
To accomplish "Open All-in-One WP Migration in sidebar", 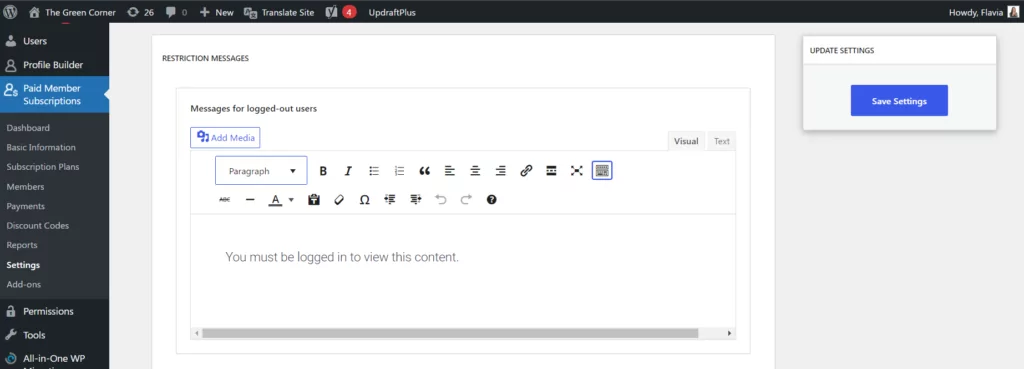I will [x=54, y=359].
